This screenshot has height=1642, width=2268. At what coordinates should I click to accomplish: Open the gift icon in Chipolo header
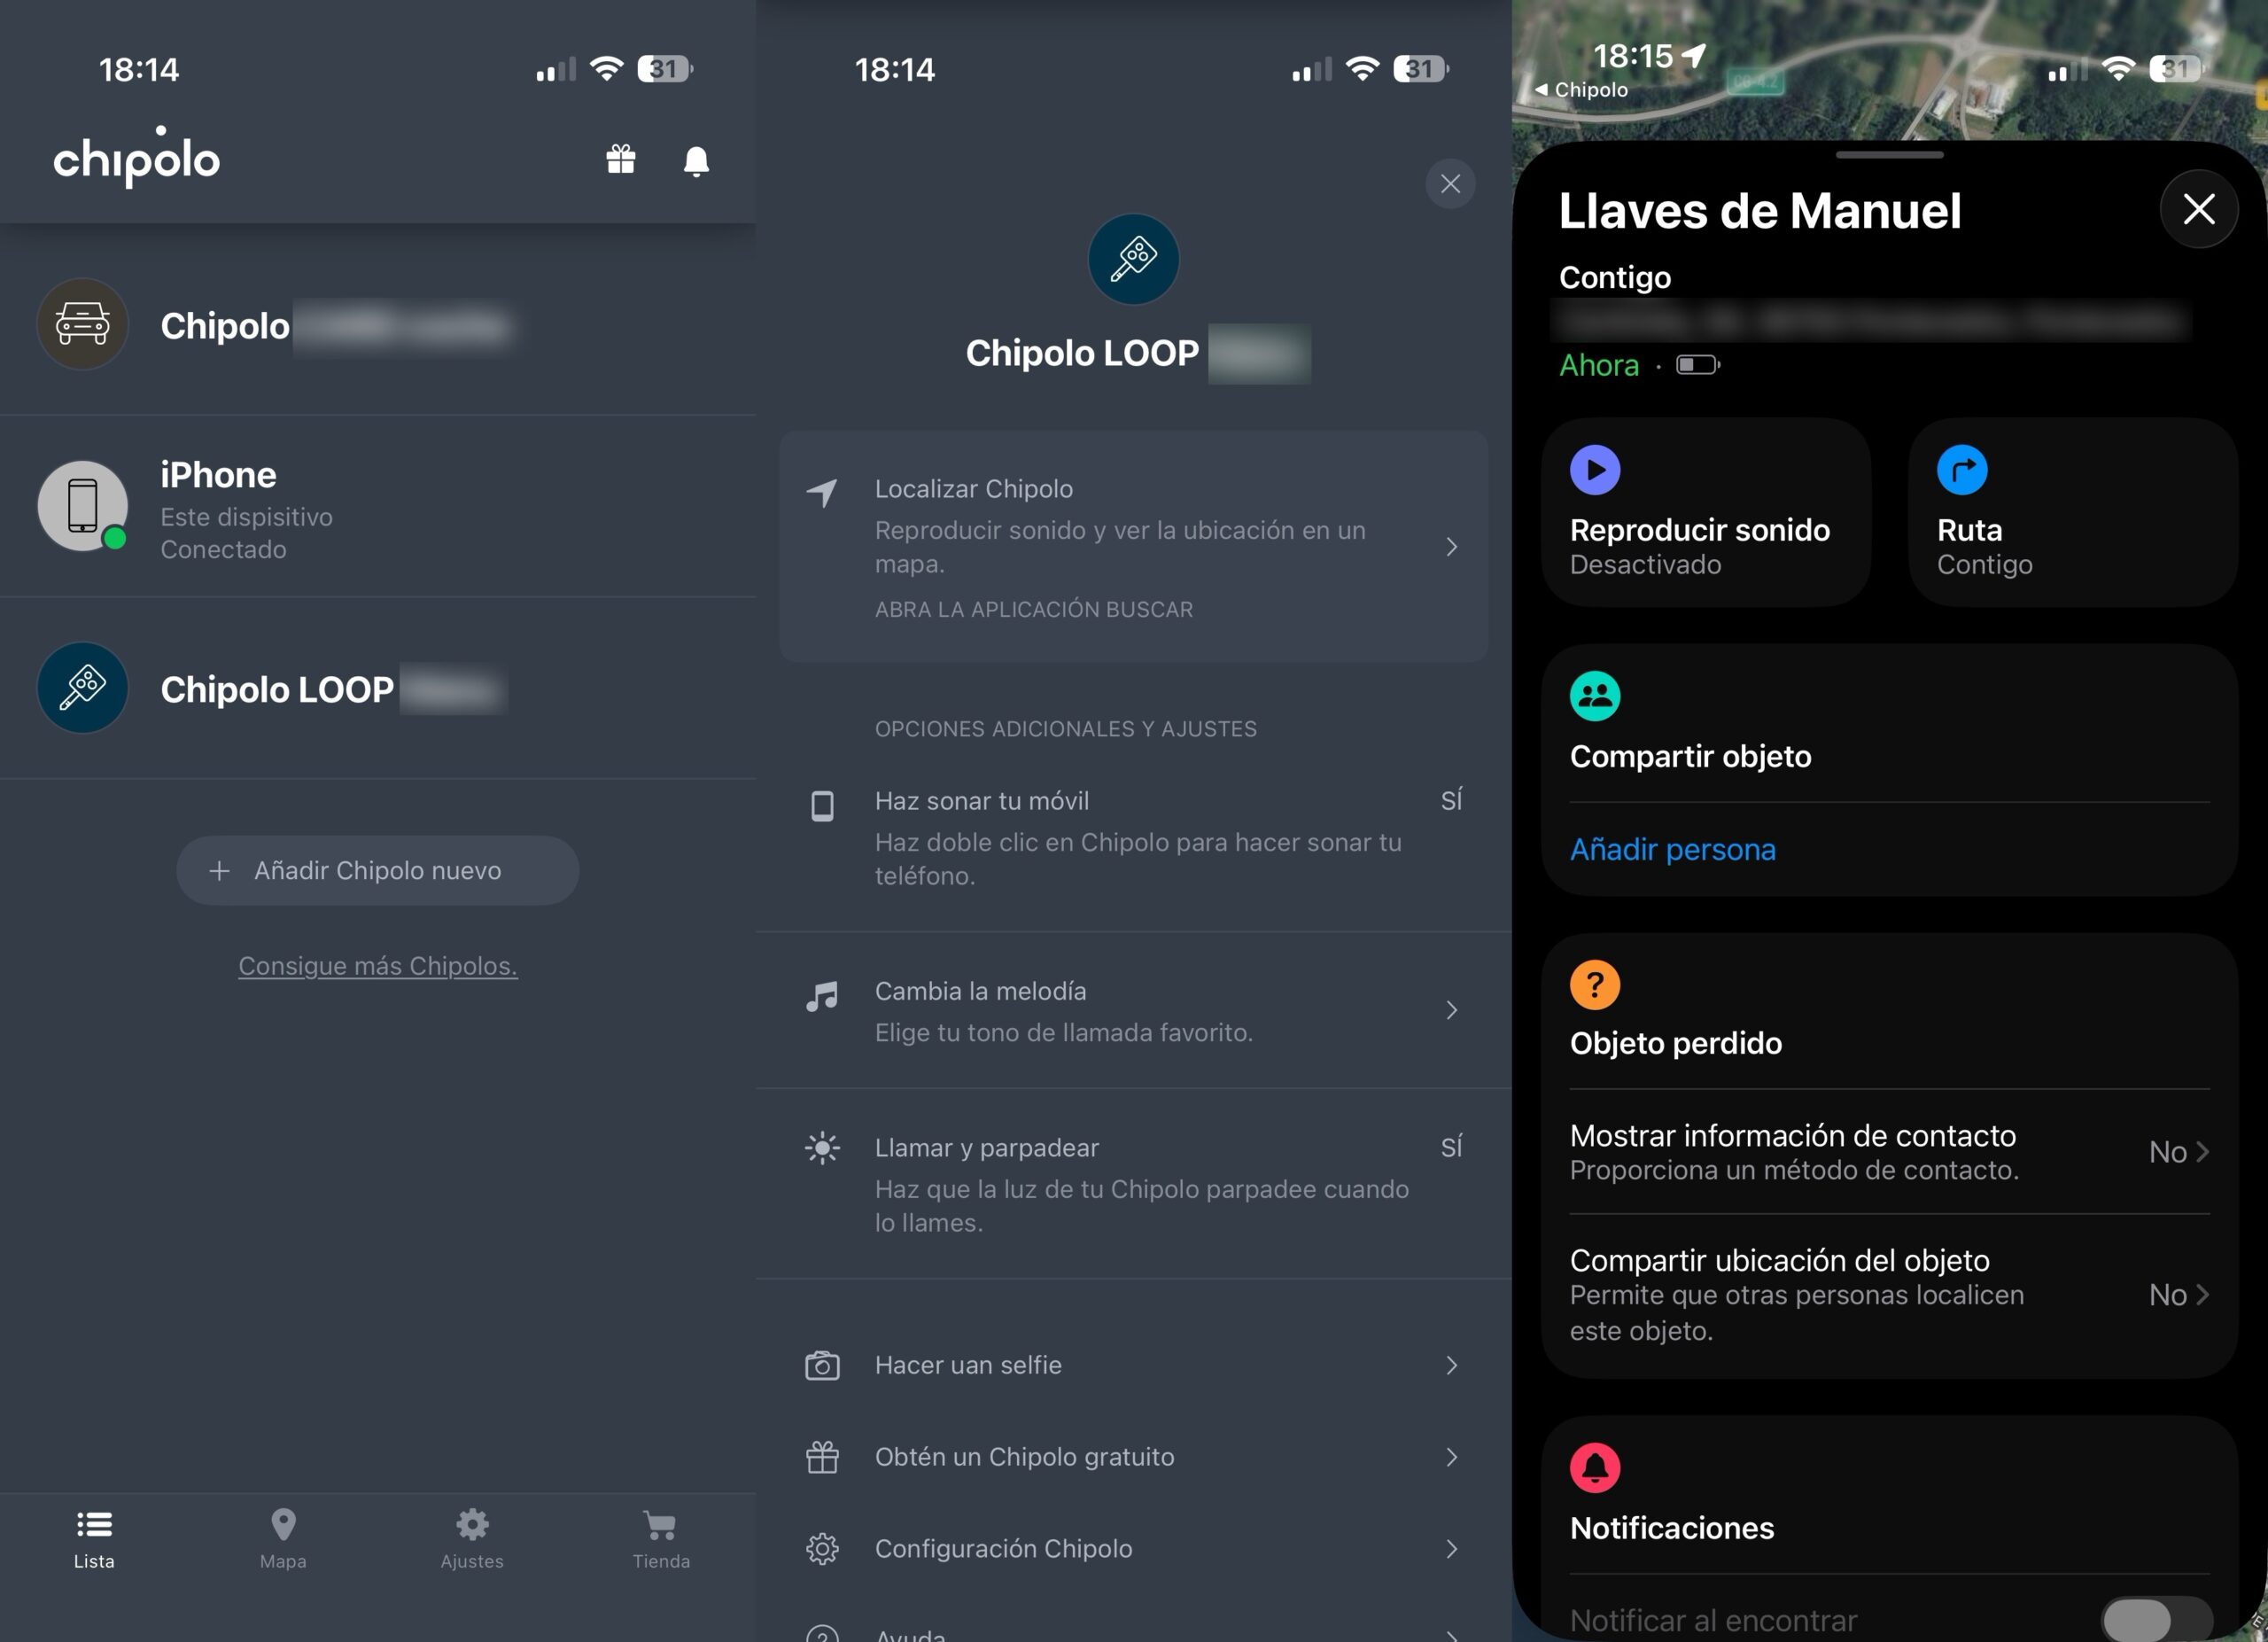621,160
